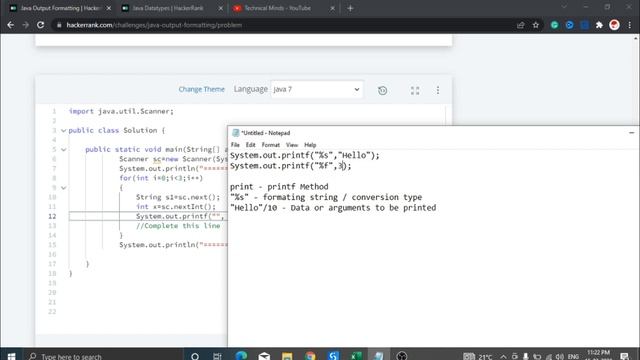Screen dimensions: 640x360
Task: Minimize the Notepad window
Action: [x=631, y=133]
